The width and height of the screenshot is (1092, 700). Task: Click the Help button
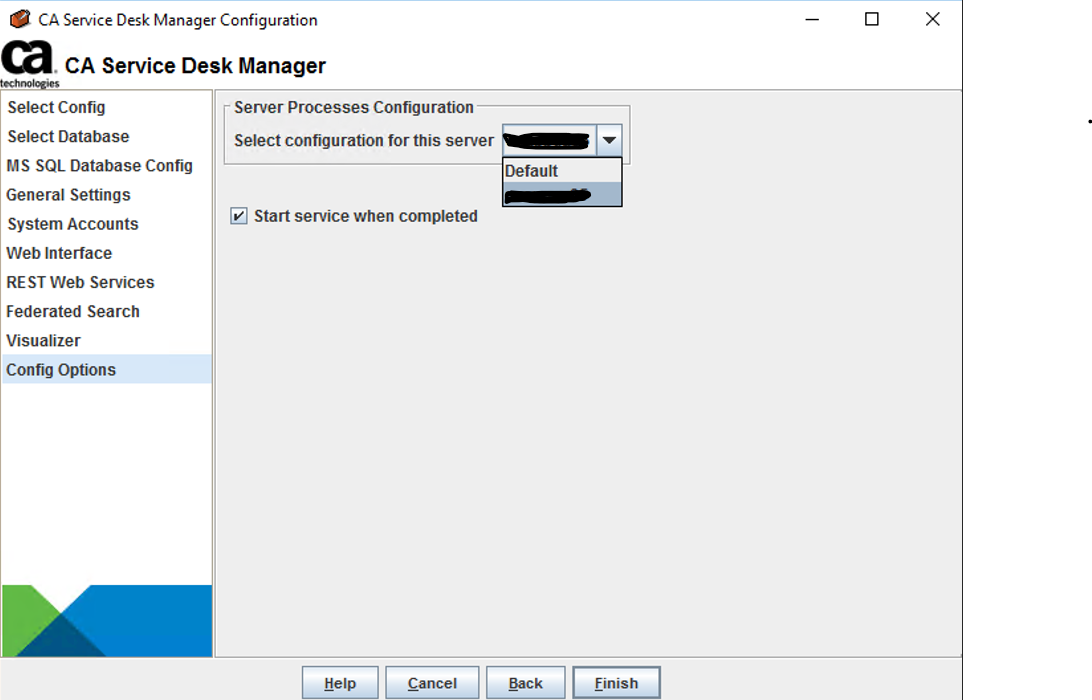click(x=340, y=683)
